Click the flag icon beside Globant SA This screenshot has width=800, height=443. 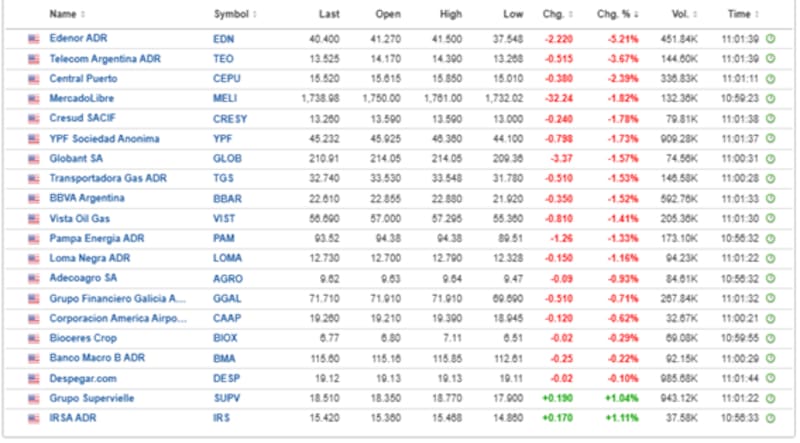coord(34,158)
